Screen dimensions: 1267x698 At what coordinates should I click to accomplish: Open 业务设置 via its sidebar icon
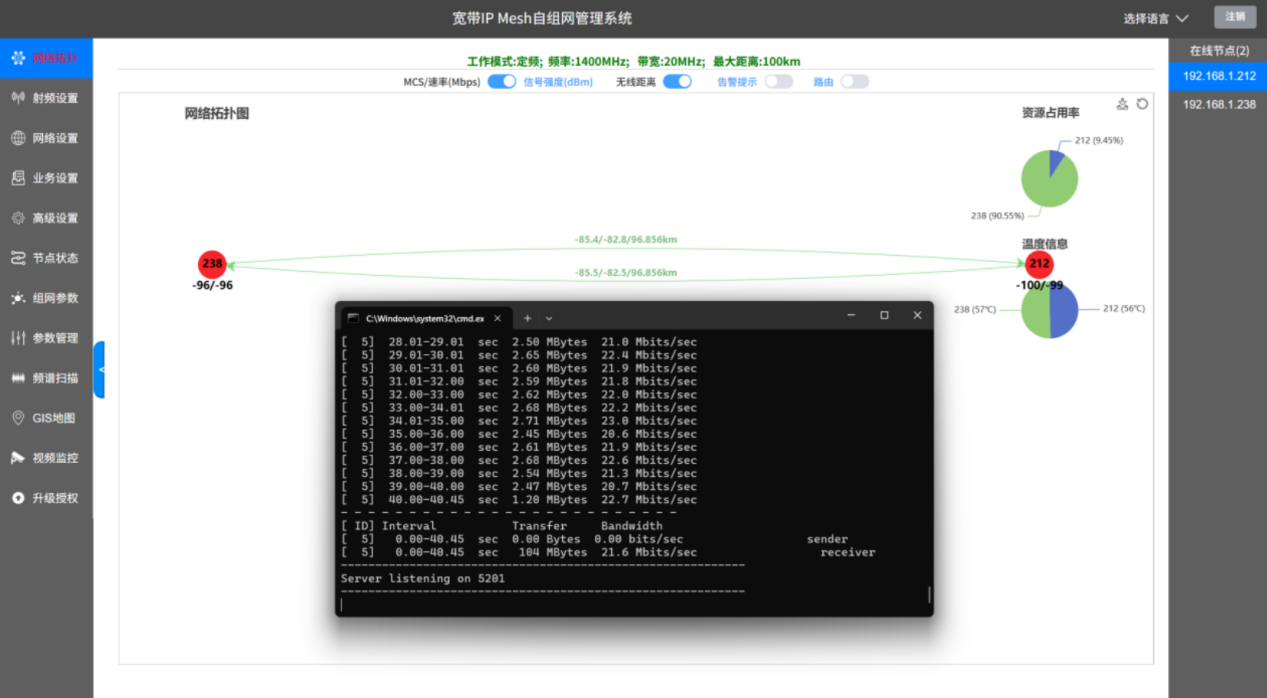18,178
